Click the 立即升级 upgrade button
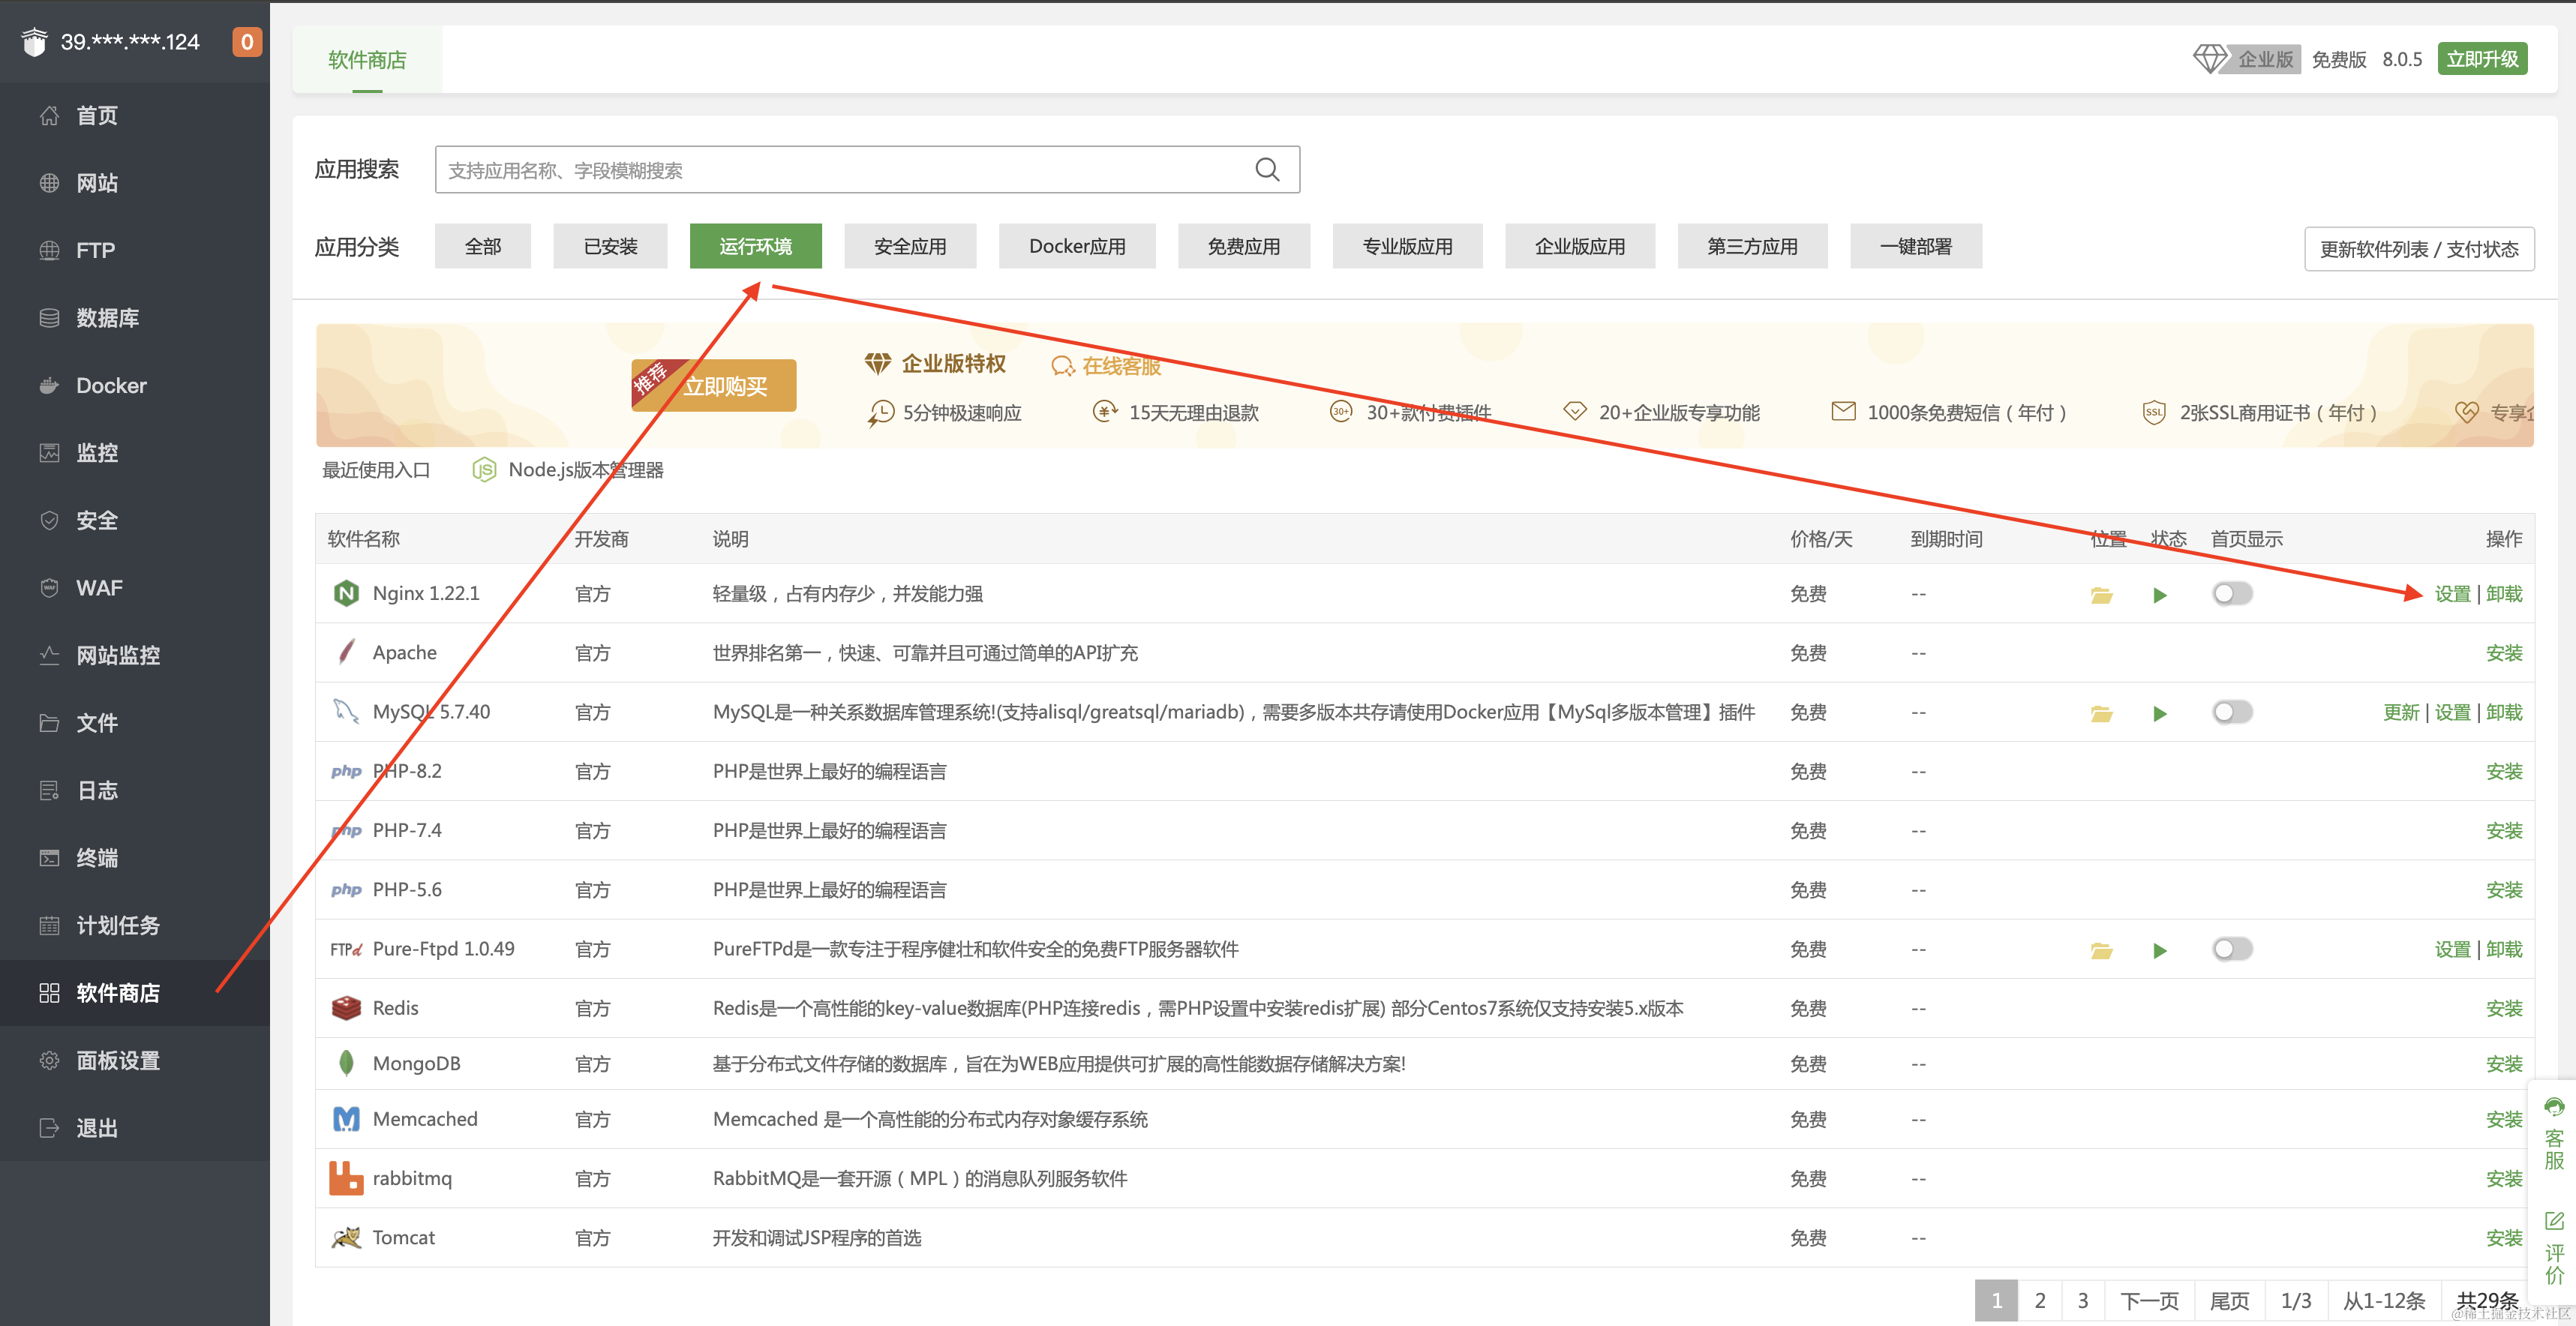The width and height of the screenshot is (2576, 1326). click(2482, 58)
